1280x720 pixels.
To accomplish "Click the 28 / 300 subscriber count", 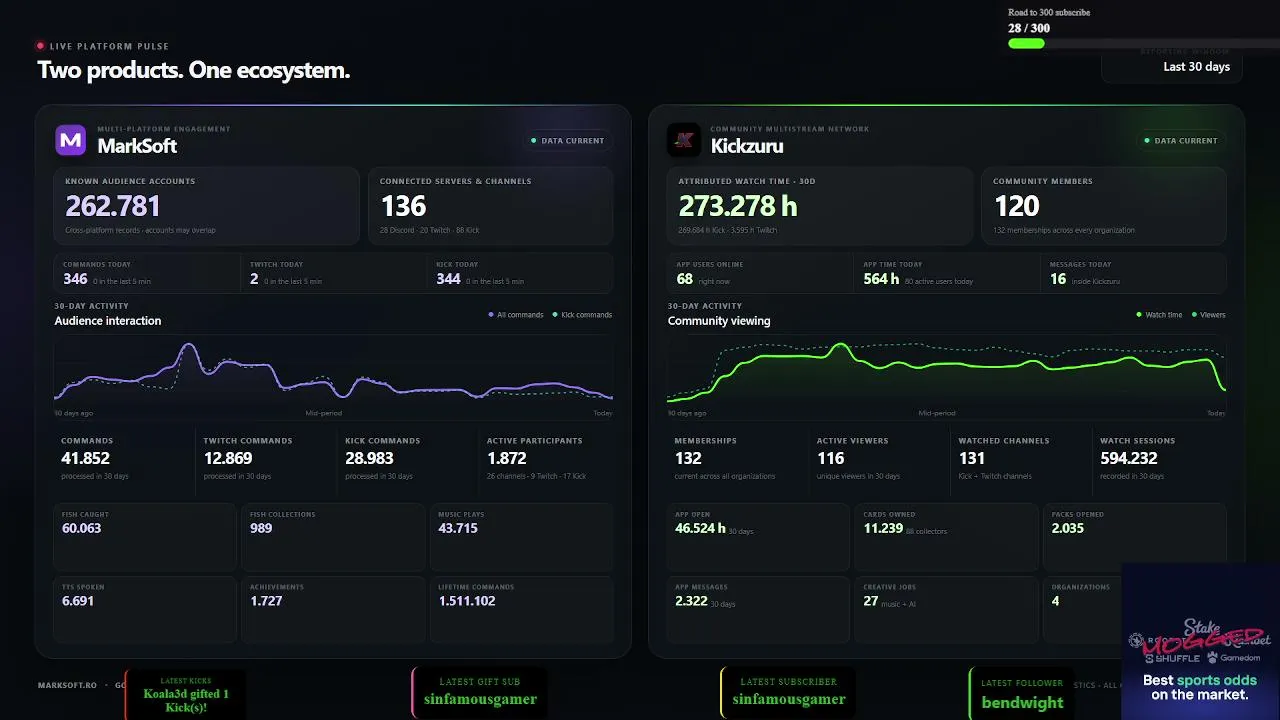I will click(1029, 28).
